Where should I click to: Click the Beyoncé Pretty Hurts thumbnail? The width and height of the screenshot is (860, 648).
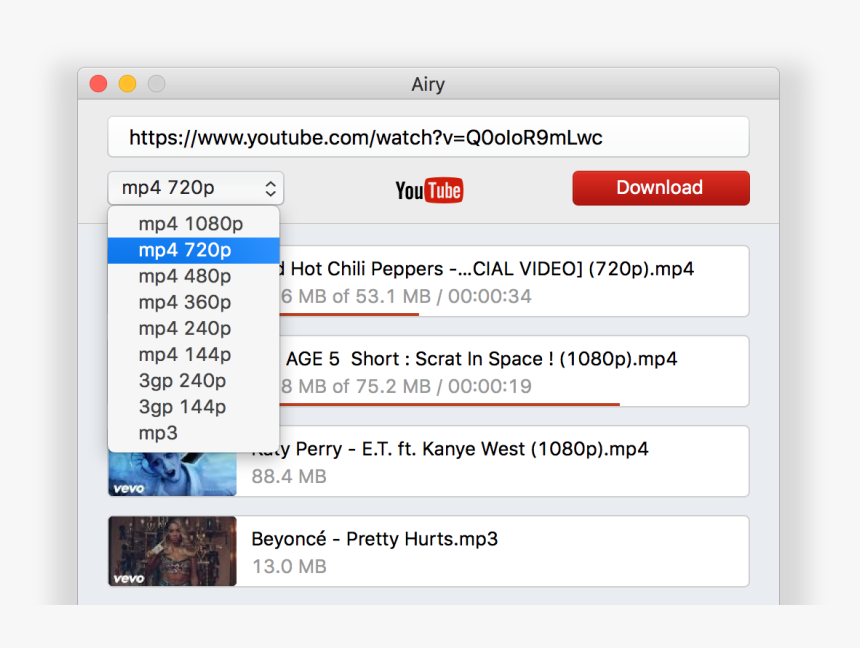tap(172, 551)
